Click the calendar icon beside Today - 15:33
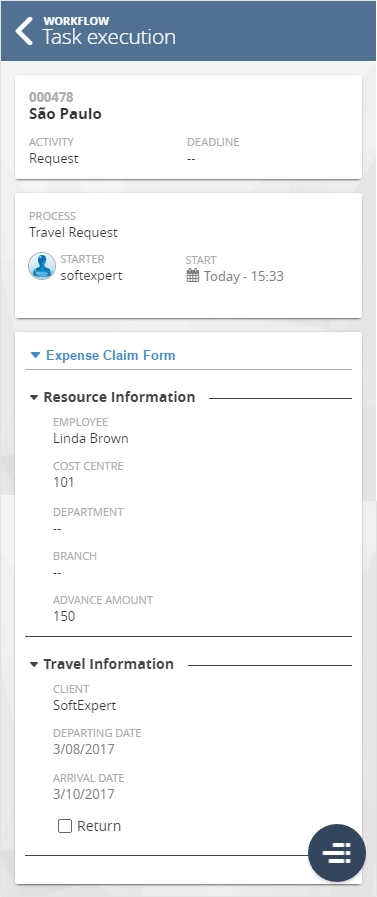Viewport: 377px width, 897px height. (x=192, y=276)
